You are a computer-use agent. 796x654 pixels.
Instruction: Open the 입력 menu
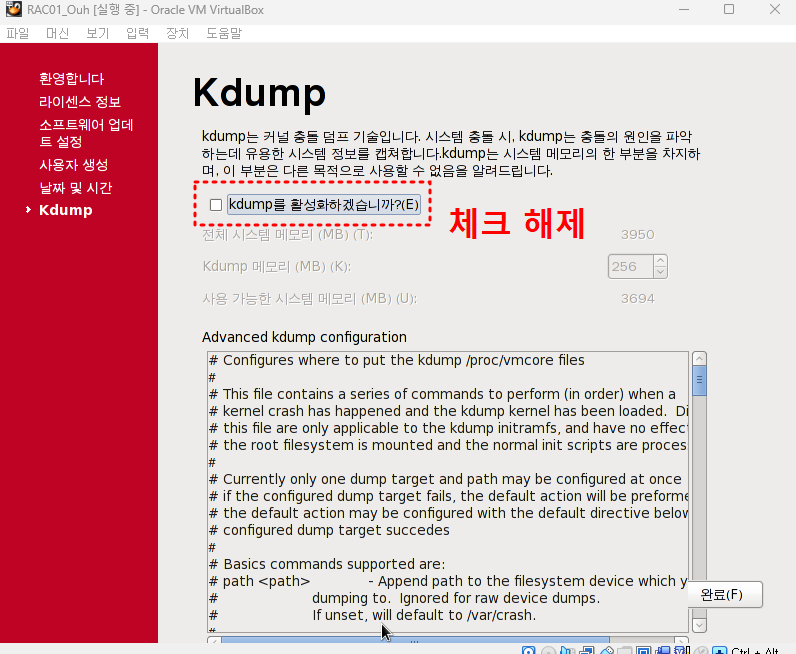[x=137, y=34]
